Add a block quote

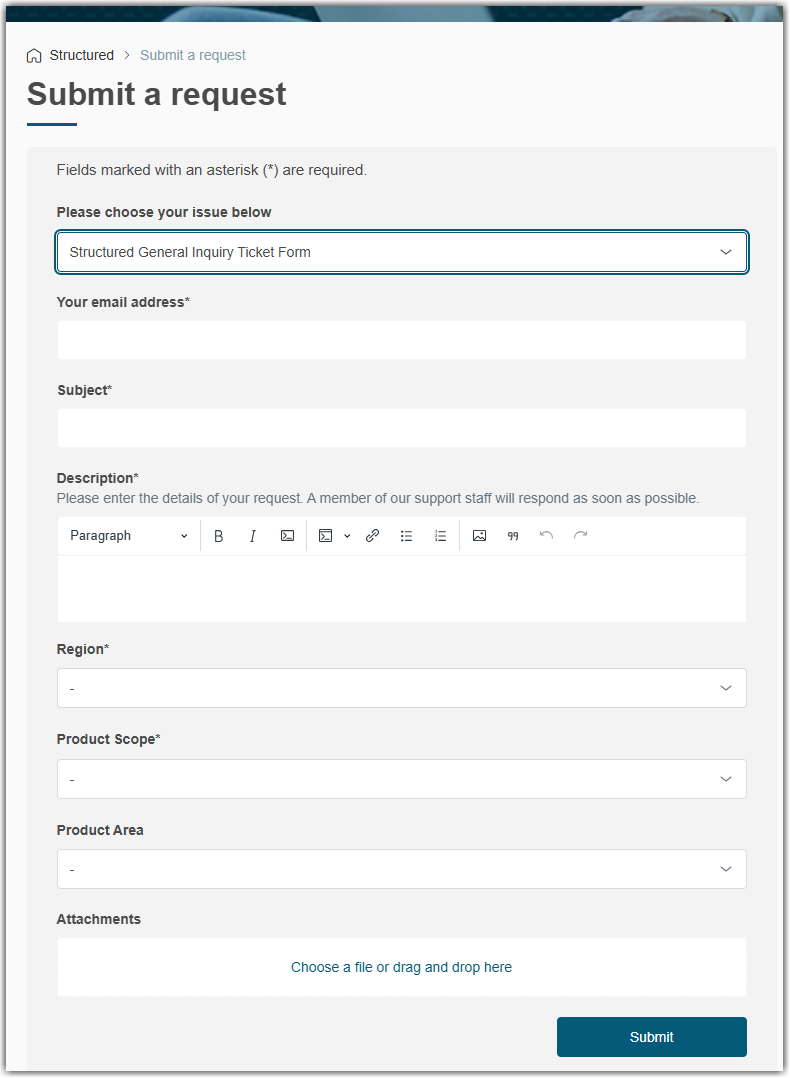513,536
